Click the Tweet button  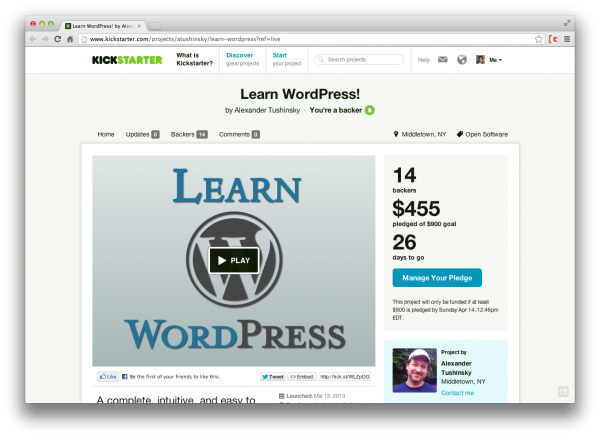pyautogui.click(x=272, y=377)
